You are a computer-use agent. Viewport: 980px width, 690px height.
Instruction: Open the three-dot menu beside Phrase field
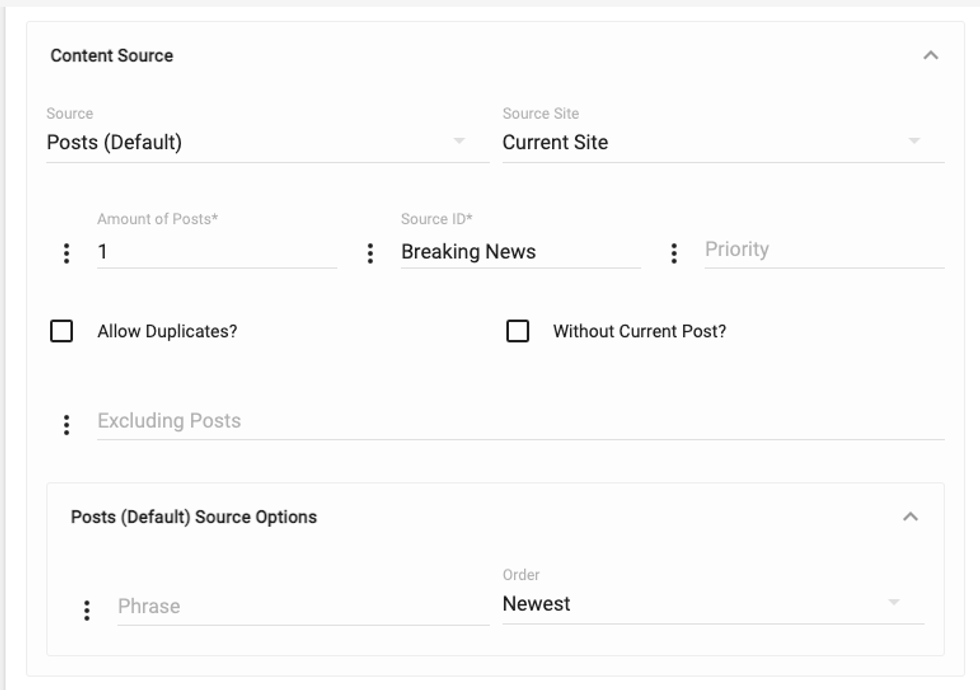point(87,610)
